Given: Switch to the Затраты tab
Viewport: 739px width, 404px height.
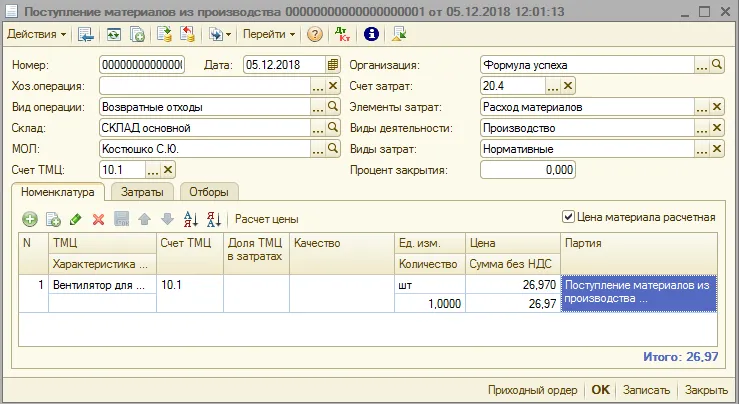Looking at the screenshot, I should [142, 192].
